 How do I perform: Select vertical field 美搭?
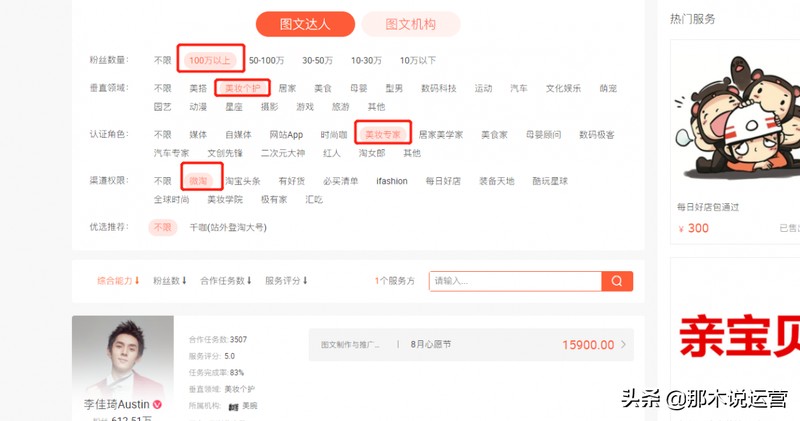click(x=198, y=88)
